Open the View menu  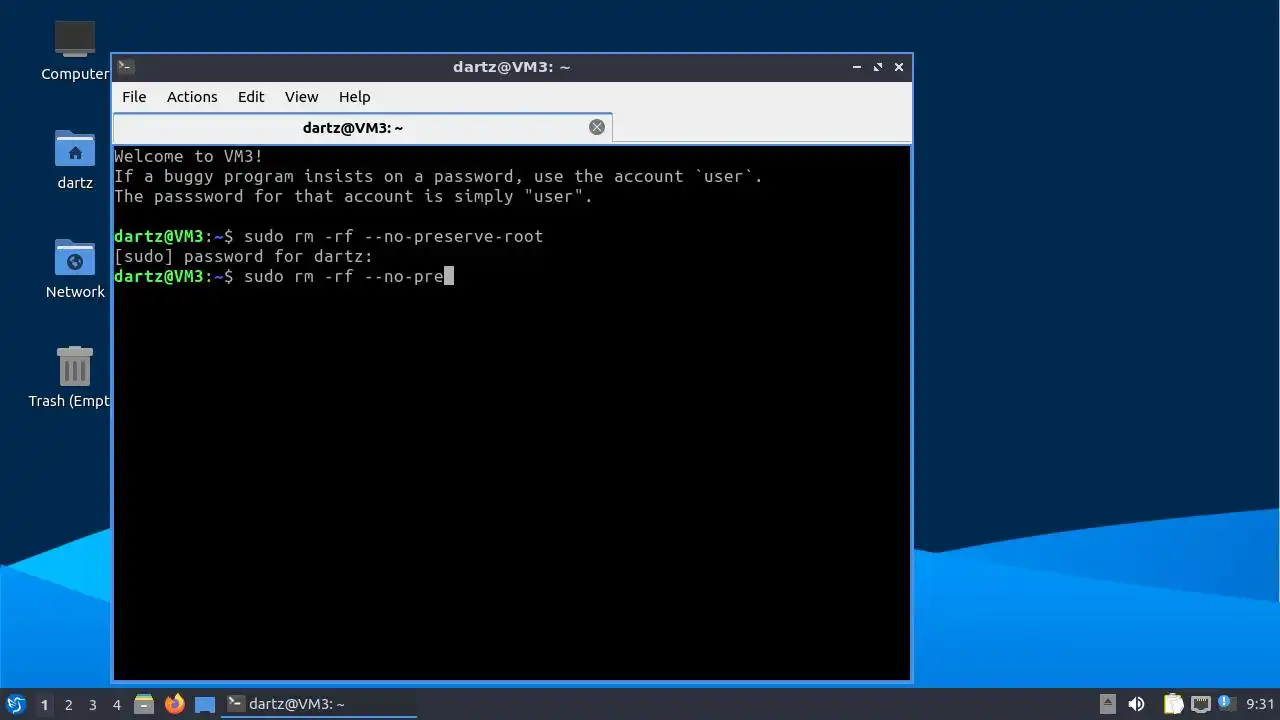(301, 97)
